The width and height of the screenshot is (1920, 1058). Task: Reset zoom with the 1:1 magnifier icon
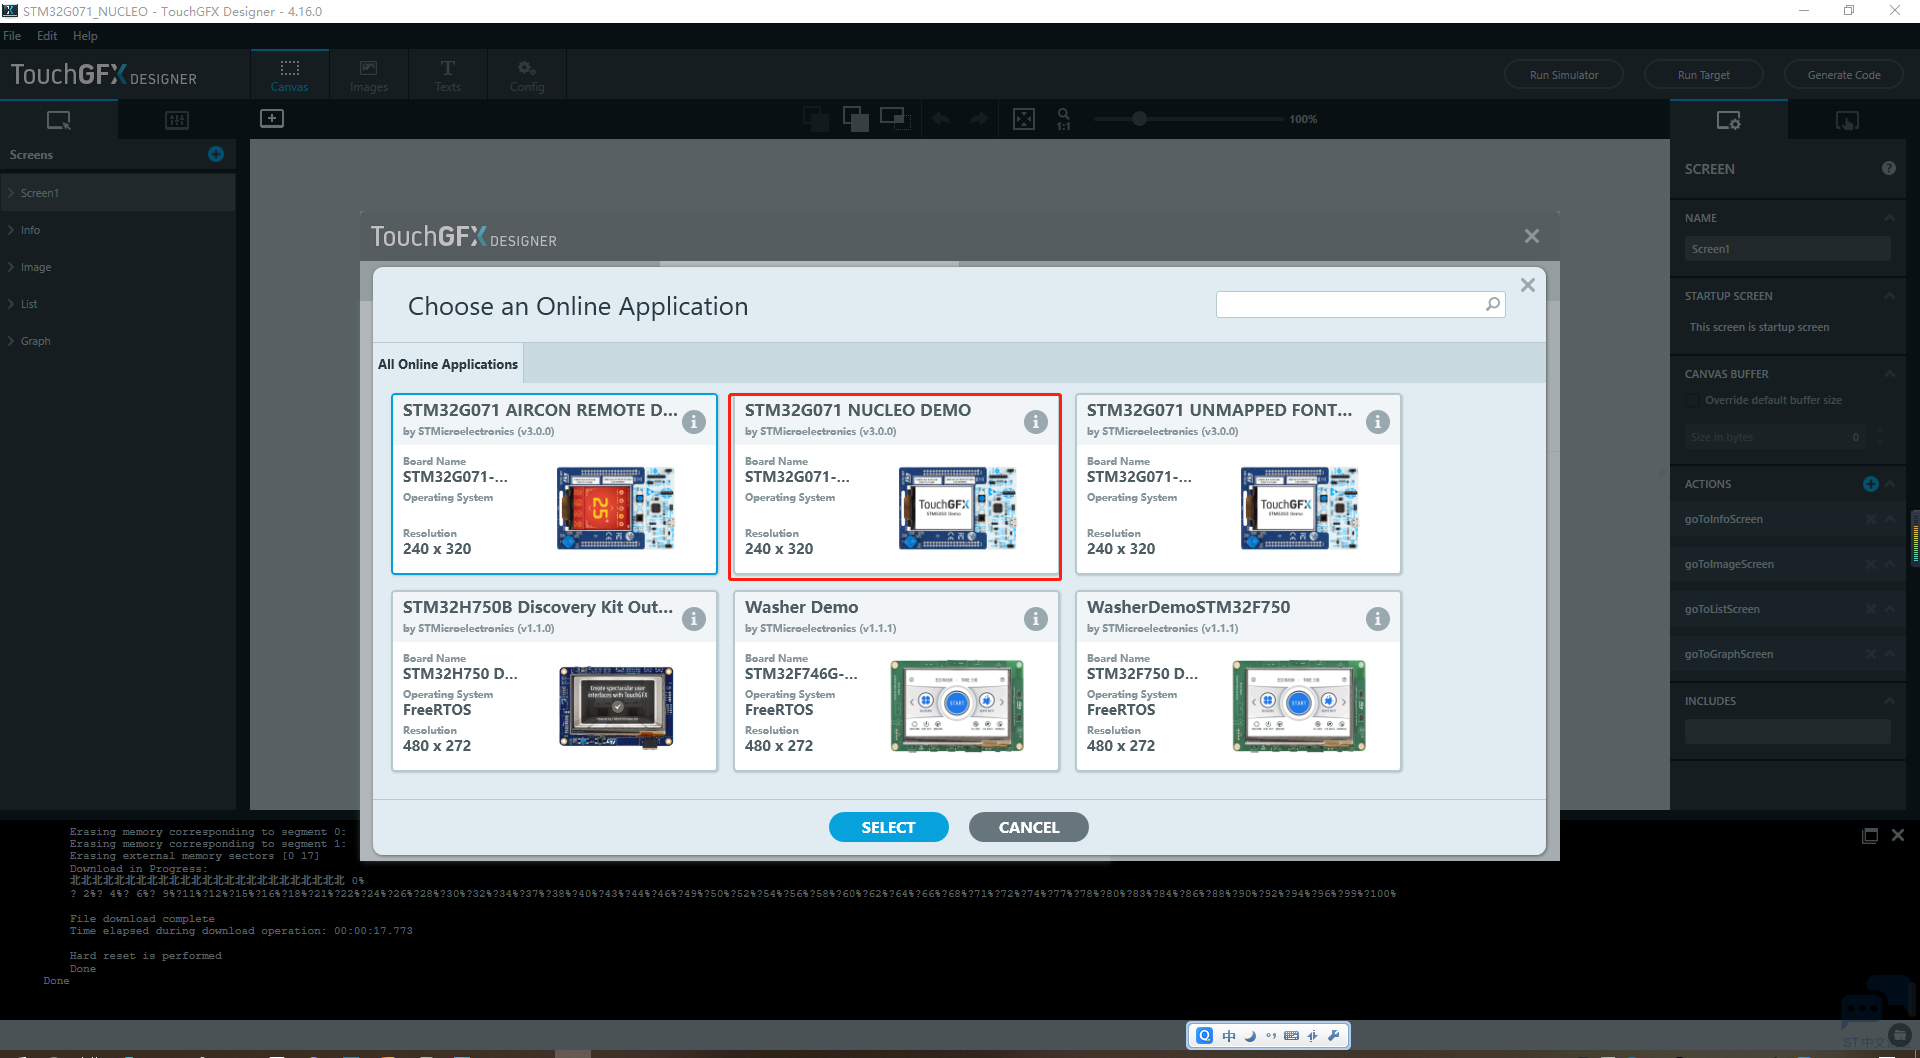coord(1064,119)
